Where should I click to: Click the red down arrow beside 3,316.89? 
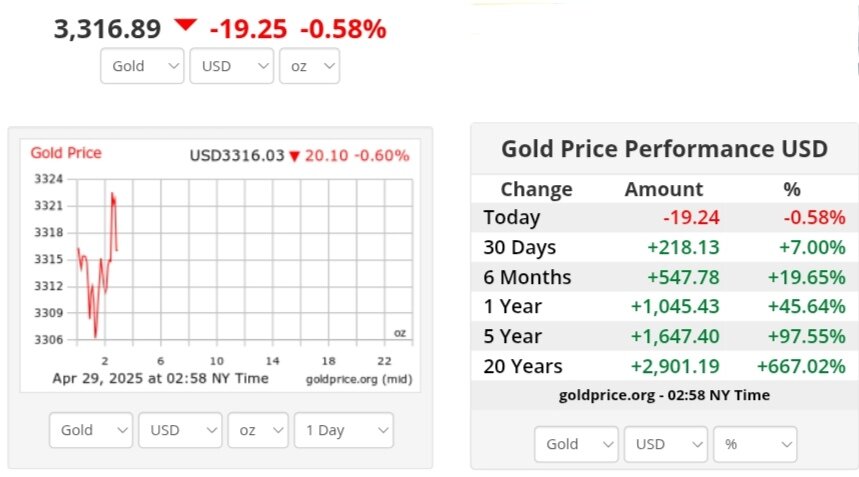(185, 25)
